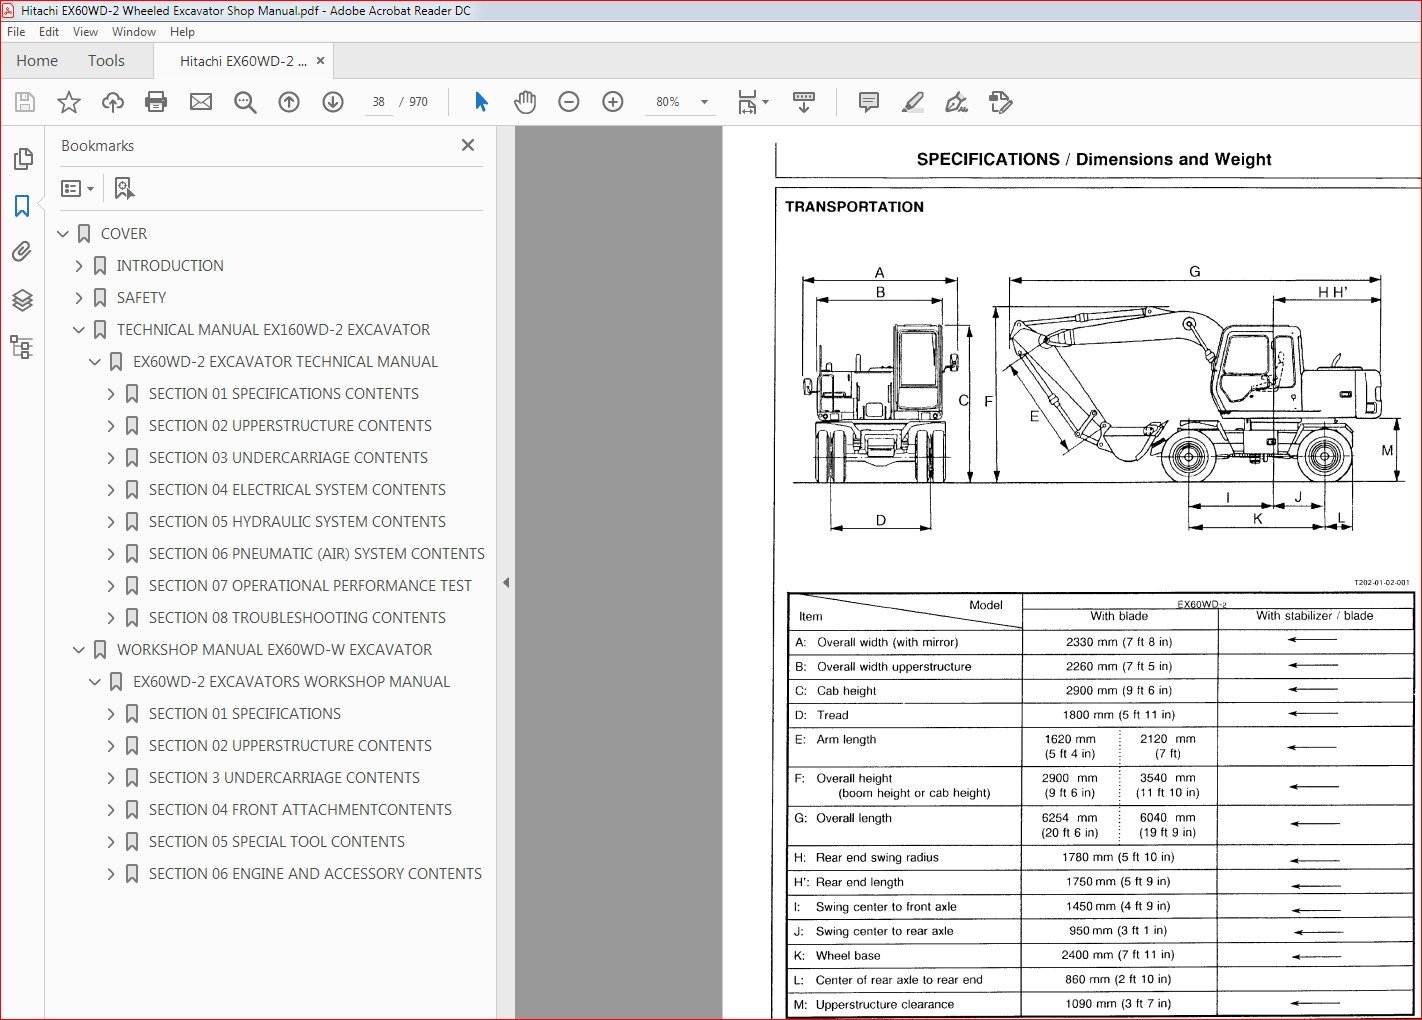
Task: Zoom in with the plus icon
Action: pyautogui.click(x=613, y=102)
